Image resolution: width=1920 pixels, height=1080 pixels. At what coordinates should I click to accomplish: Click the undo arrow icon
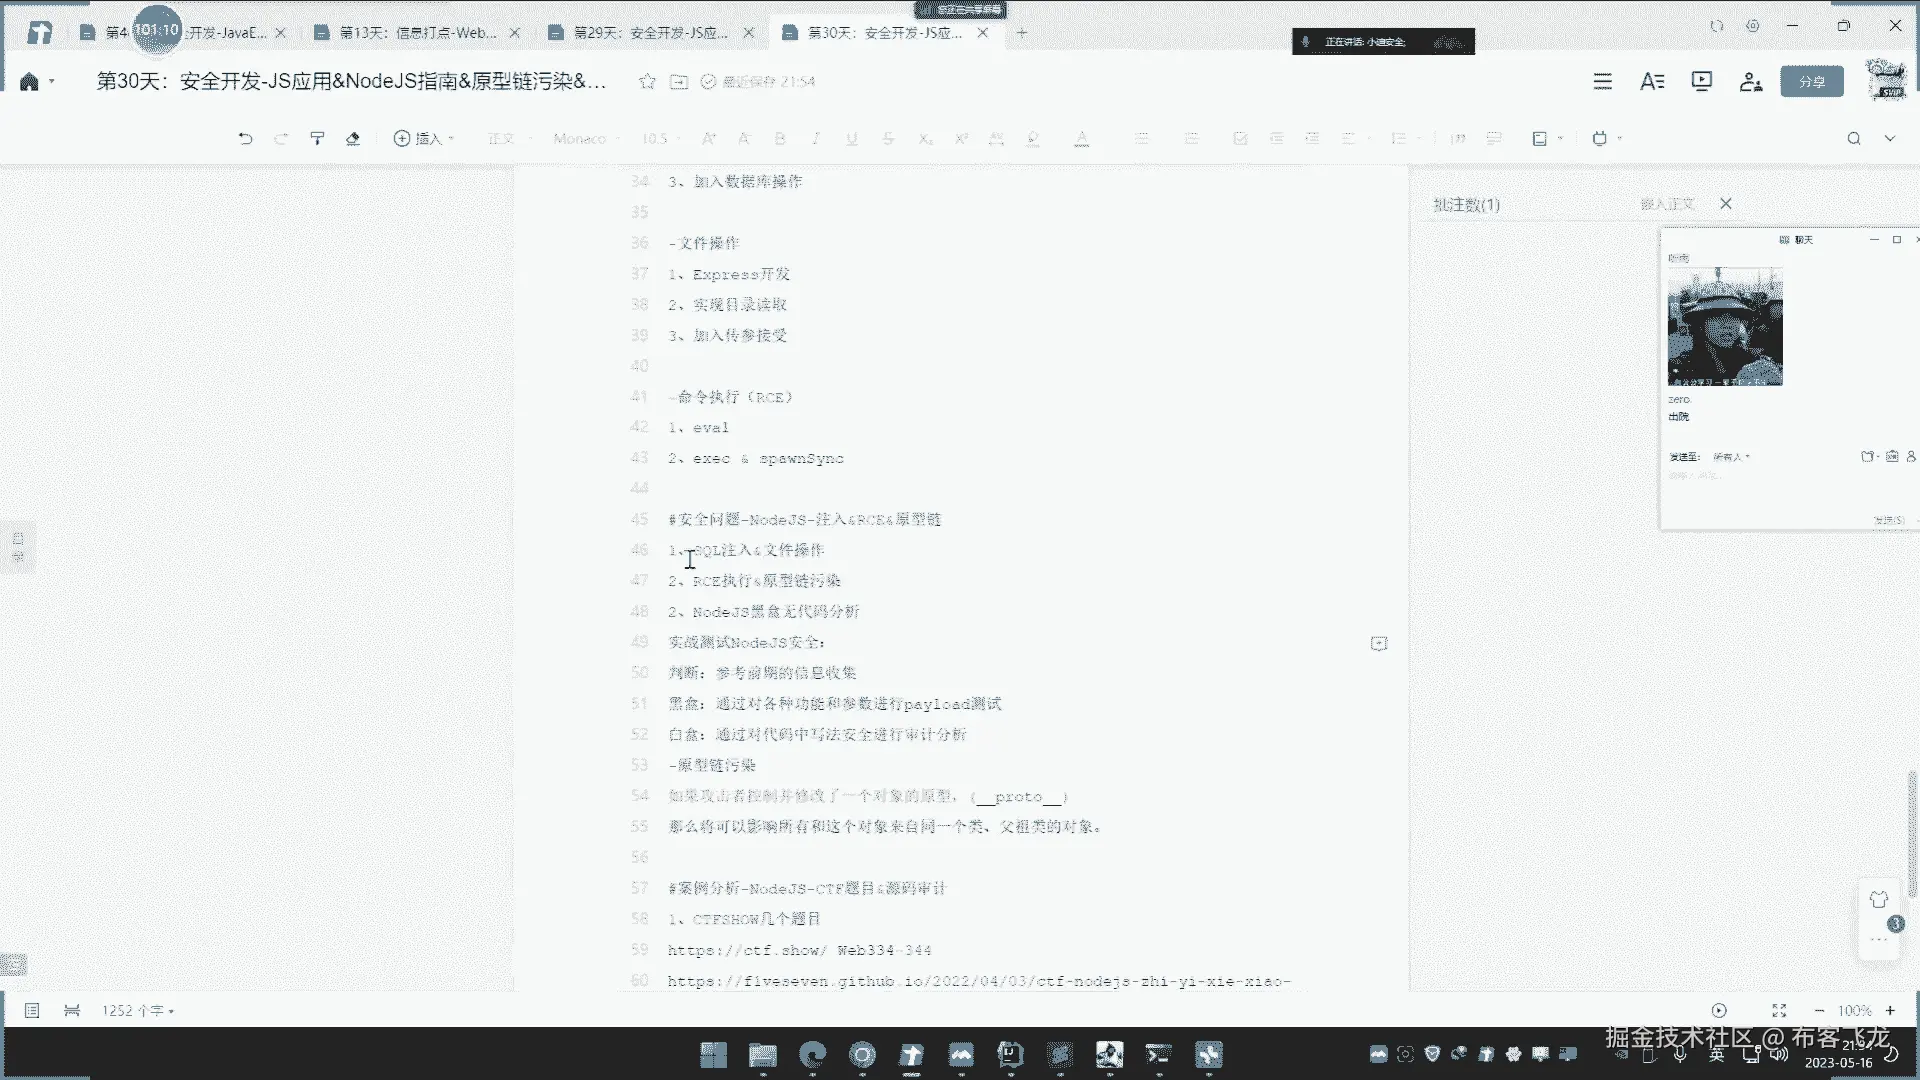(245, 139)
